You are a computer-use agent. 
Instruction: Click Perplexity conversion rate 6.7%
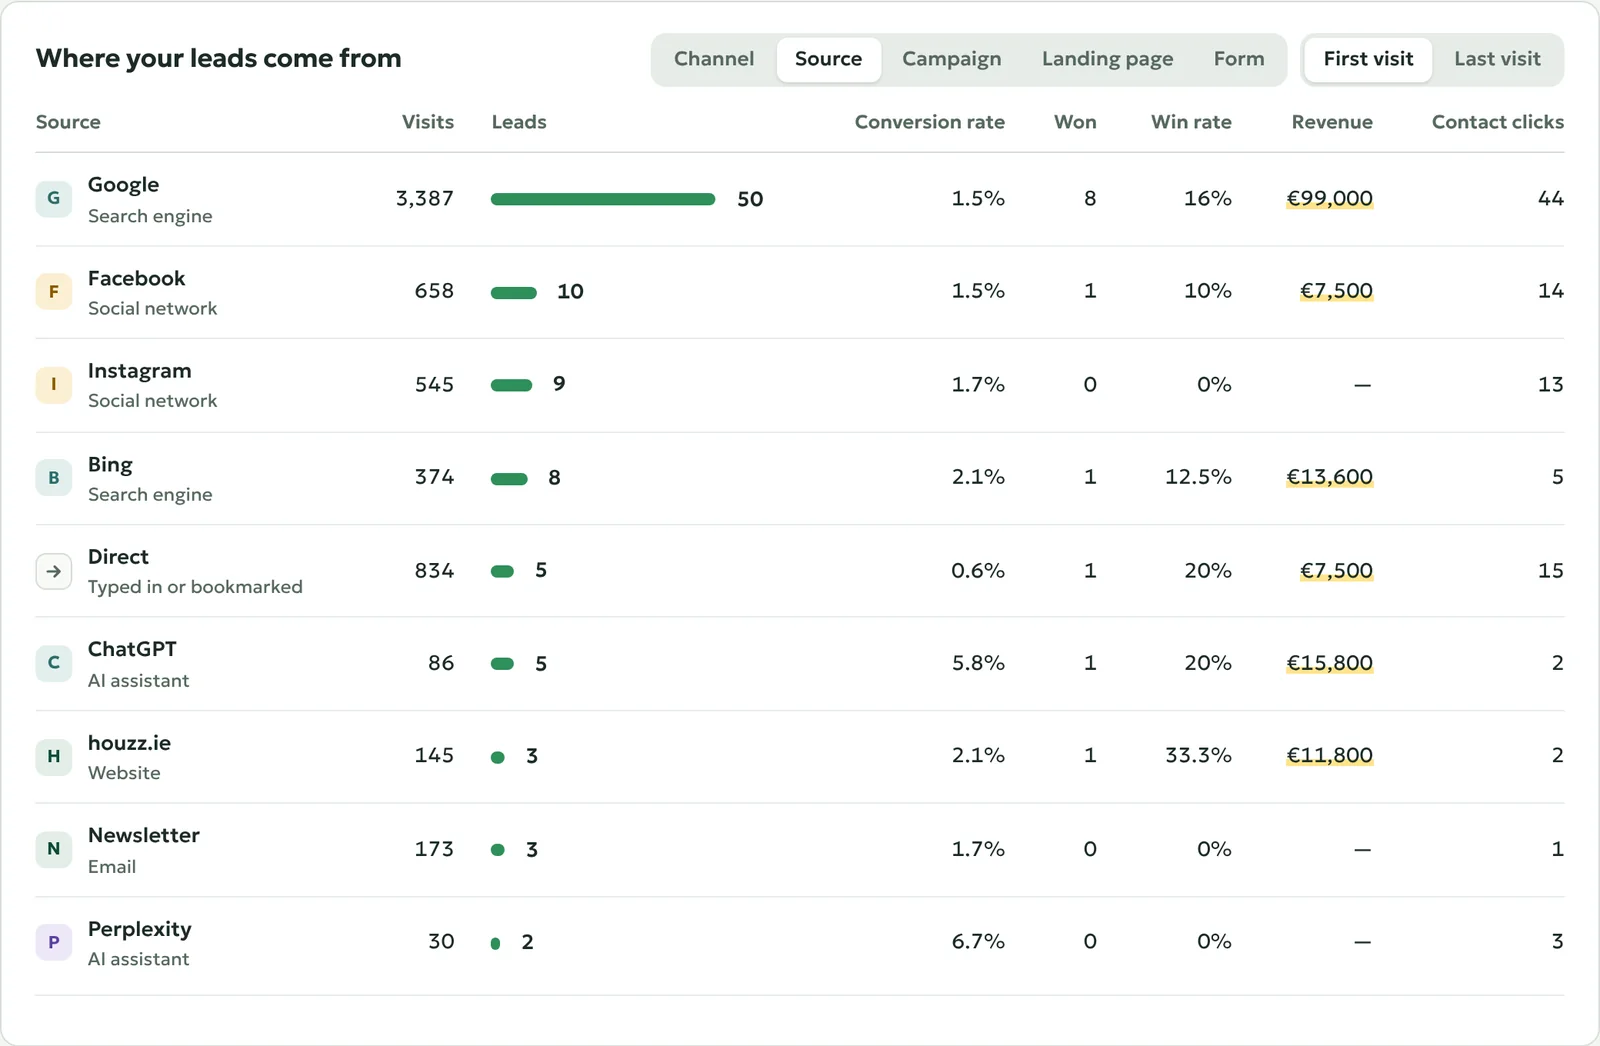tap(978, 941)
